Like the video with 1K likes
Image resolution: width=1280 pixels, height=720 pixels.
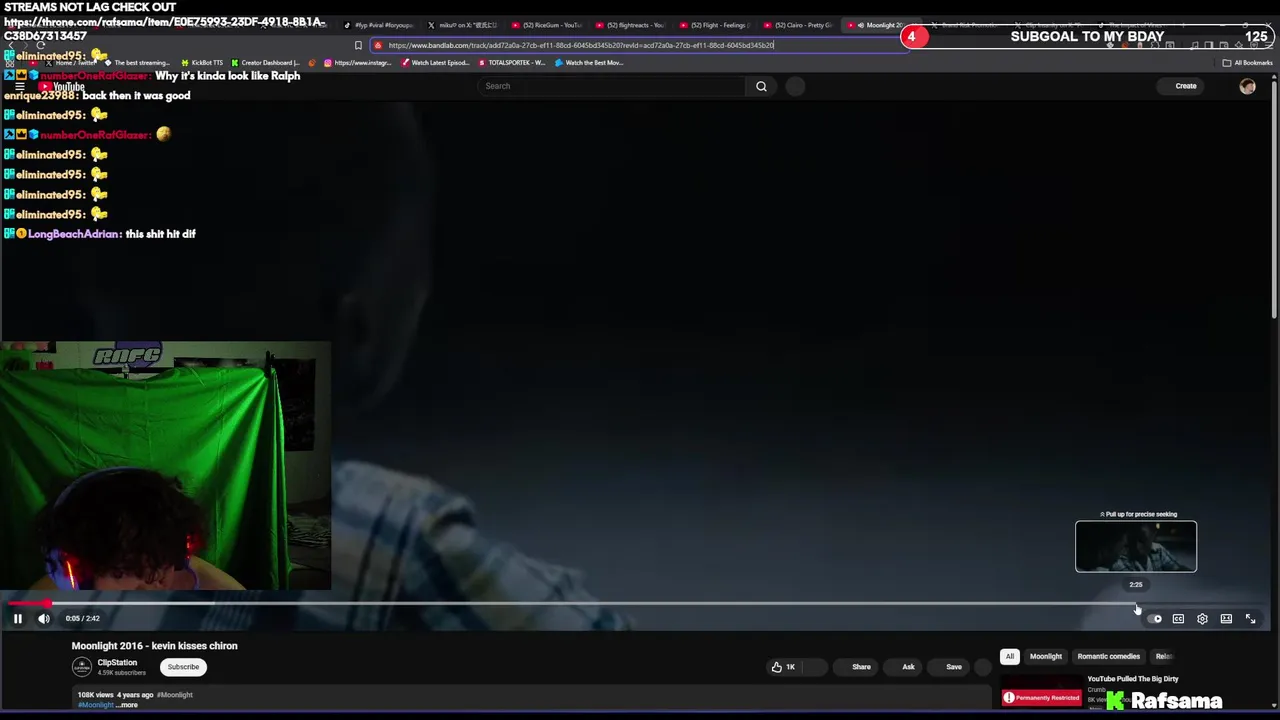[x=783, y=667]
